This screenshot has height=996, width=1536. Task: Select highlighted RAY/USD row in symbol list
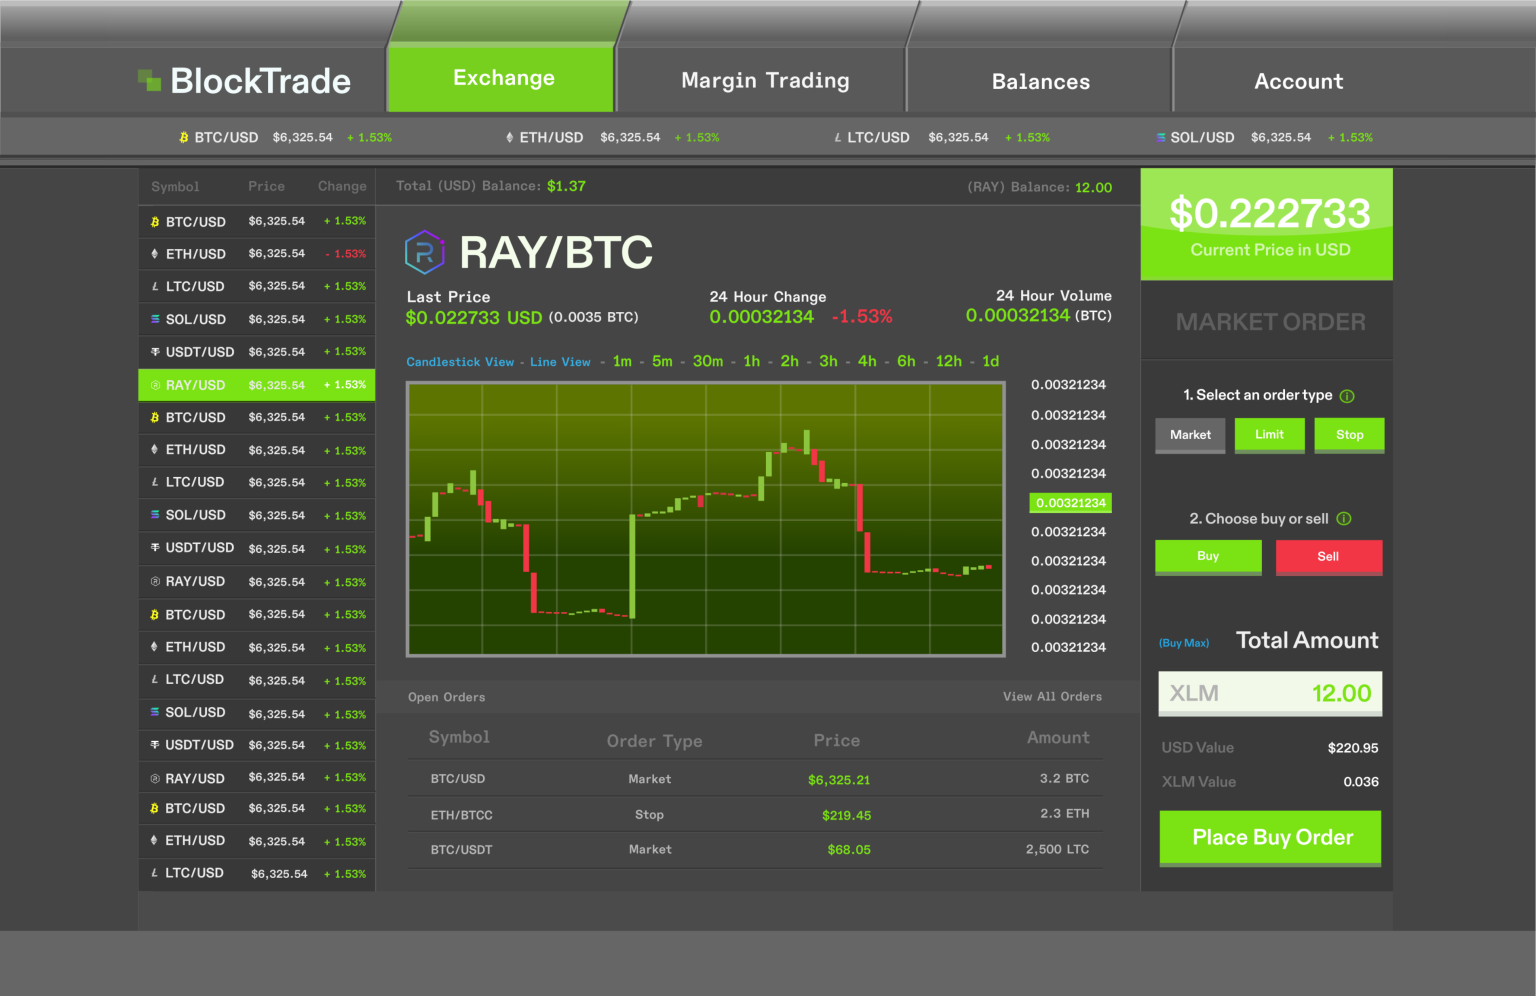coord(256,385)
